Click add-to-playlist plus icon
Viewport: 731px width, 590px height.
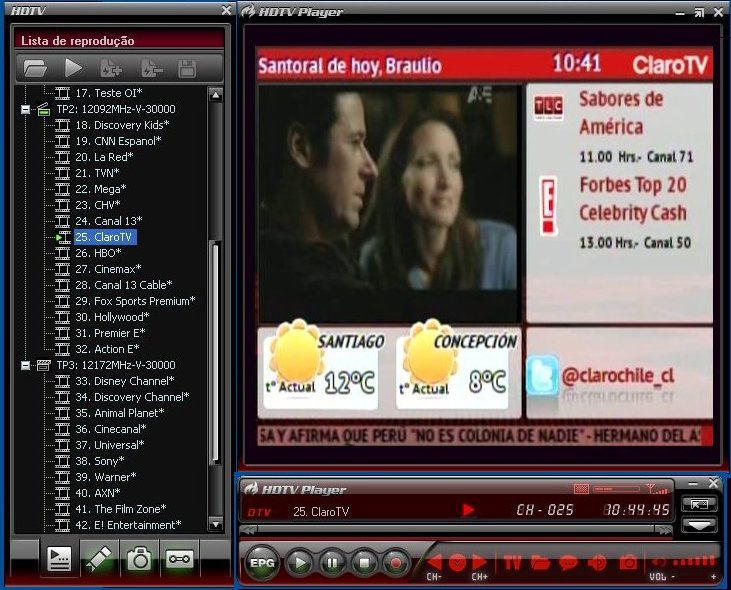pos(111,69)
